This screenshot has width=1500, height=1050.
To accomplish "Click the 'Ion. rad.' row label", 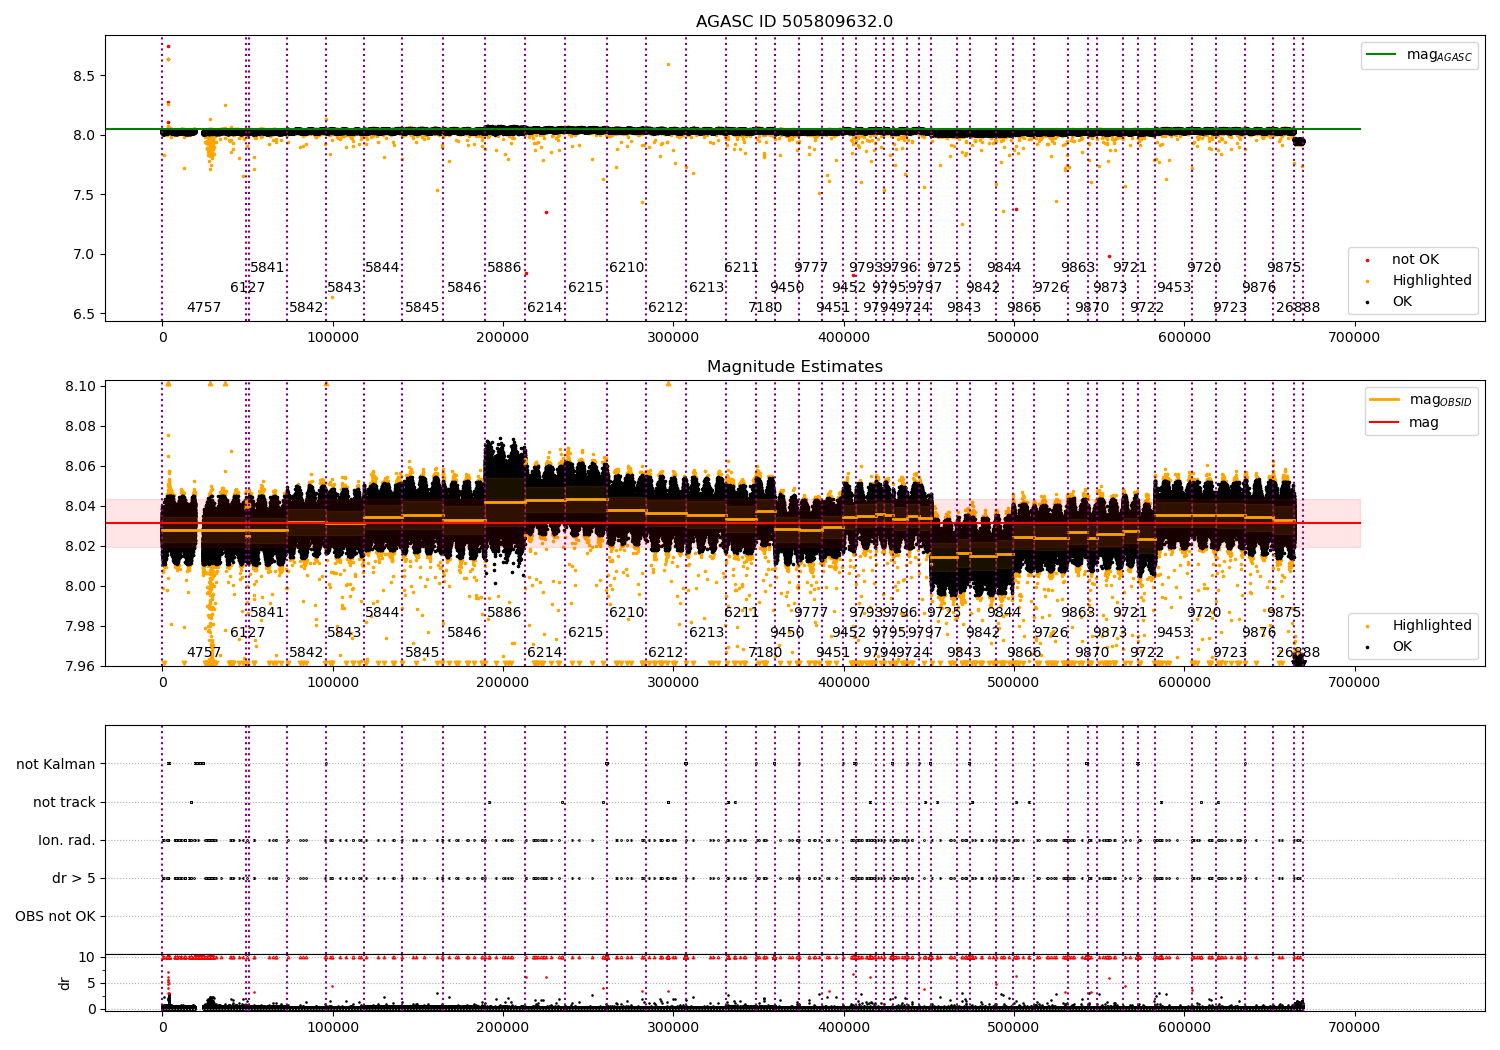I will pos(67,840).
